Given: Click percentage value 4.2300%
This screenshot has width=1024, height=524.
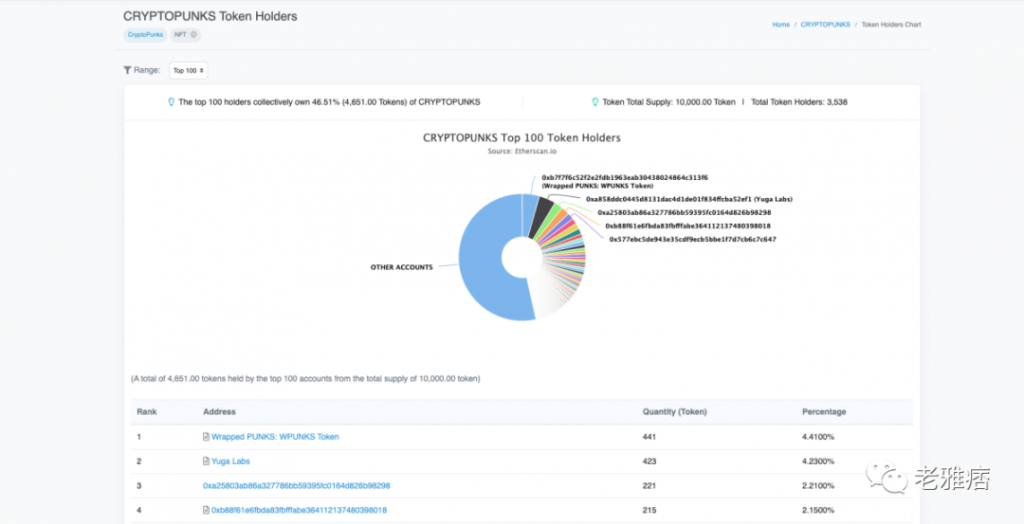Looking at the screenshot, I should tap(818, 461).
